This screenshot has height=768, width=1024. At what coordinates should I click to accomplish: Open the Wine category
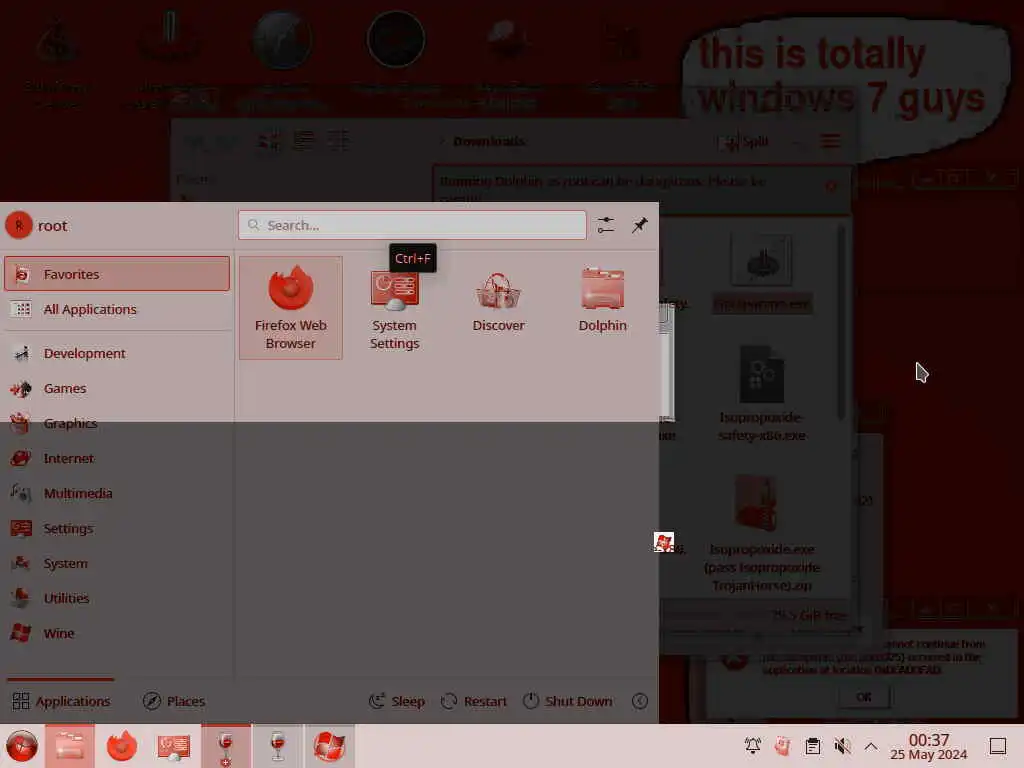click(x=117, y=633)
